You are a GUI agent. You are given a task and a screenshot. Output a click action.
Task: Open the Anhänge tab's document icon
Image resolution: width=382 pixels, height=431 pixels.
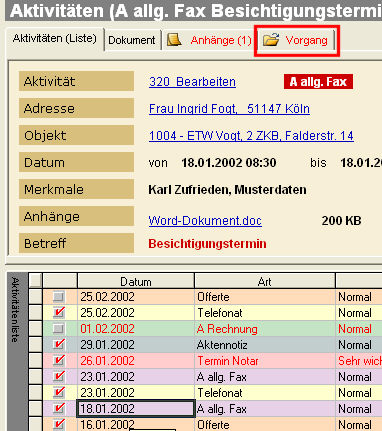(174, 40)
